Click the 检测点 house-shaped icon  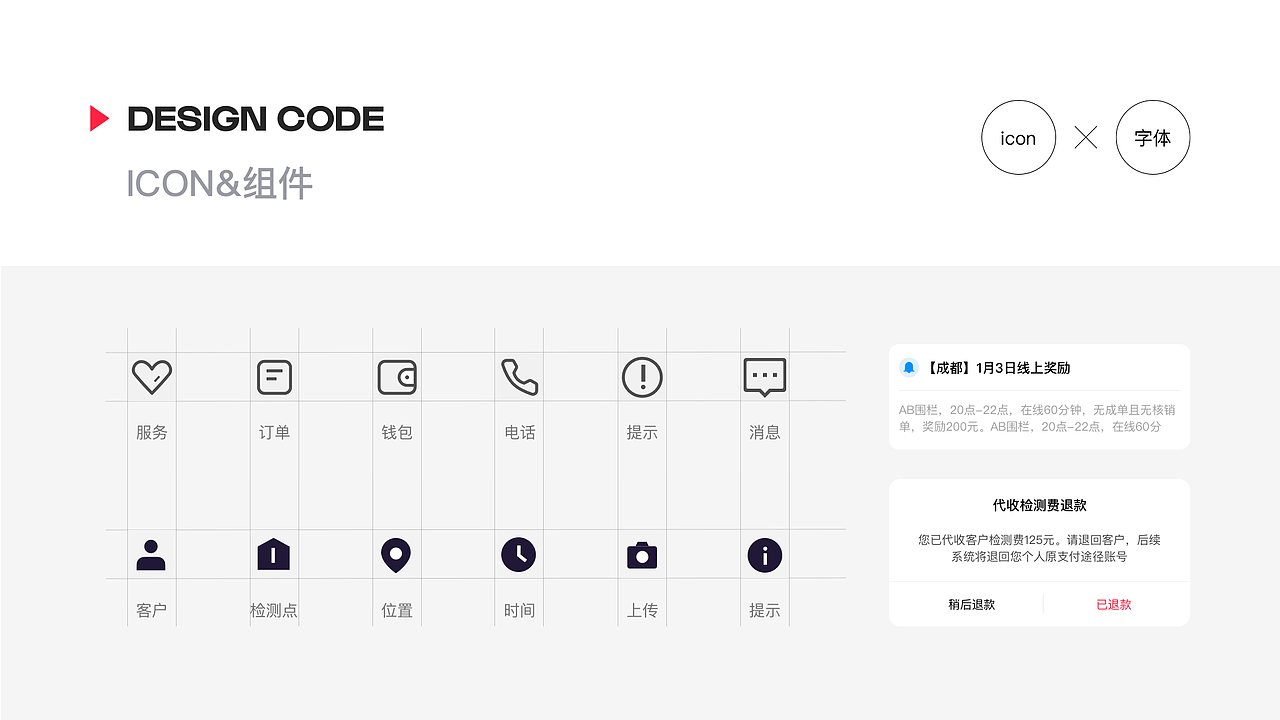click(274, 554)
